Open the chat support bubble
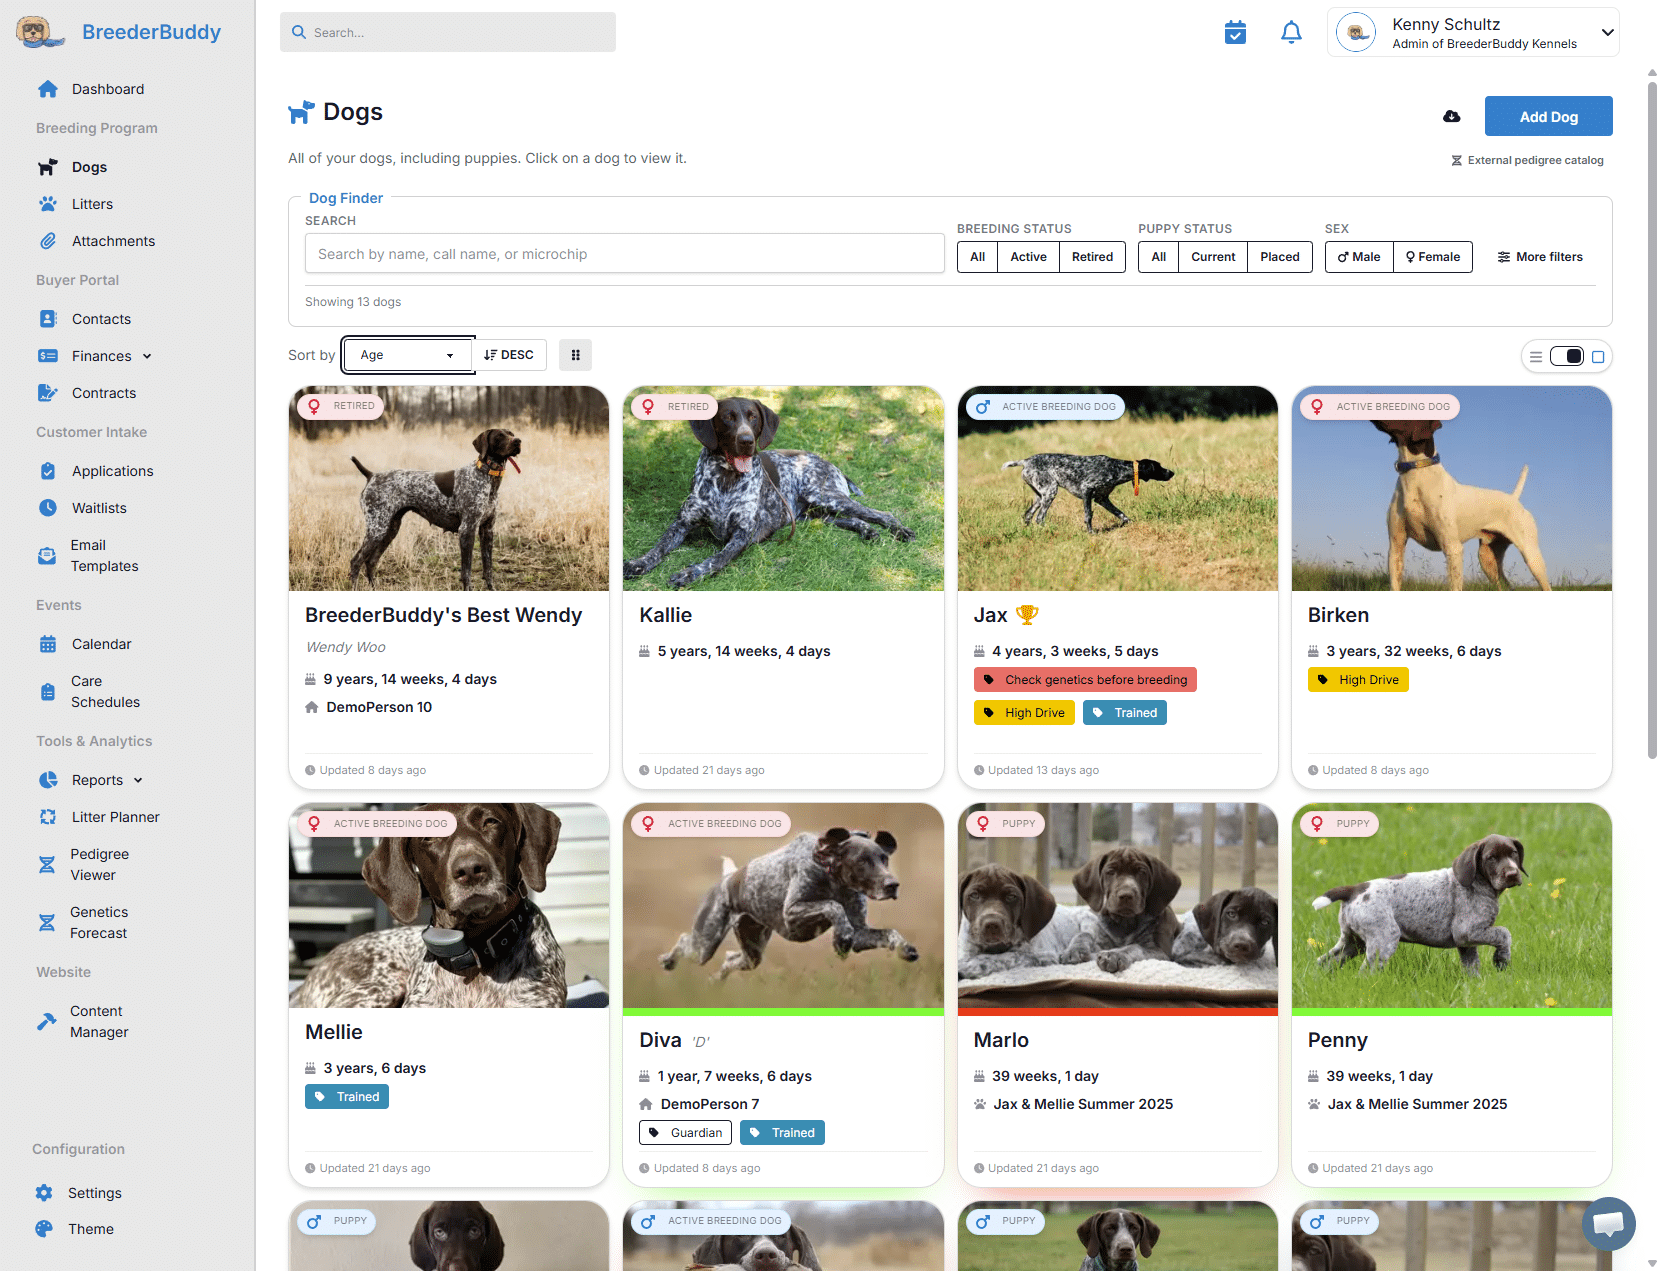This screenshot has width=1660, height=1271. pos(1608,1223)
